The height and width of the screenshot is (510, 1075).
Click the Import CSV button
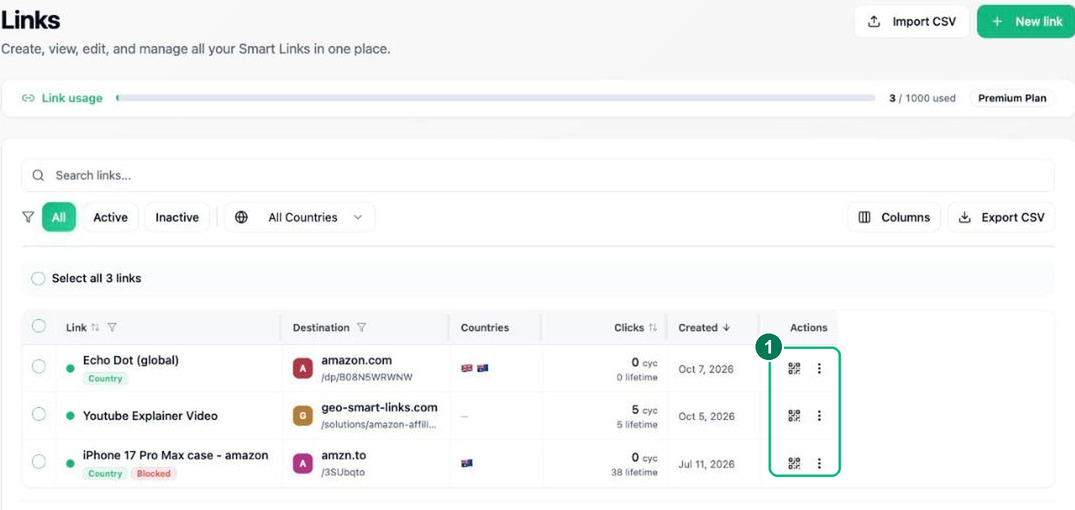pos(912,21)
